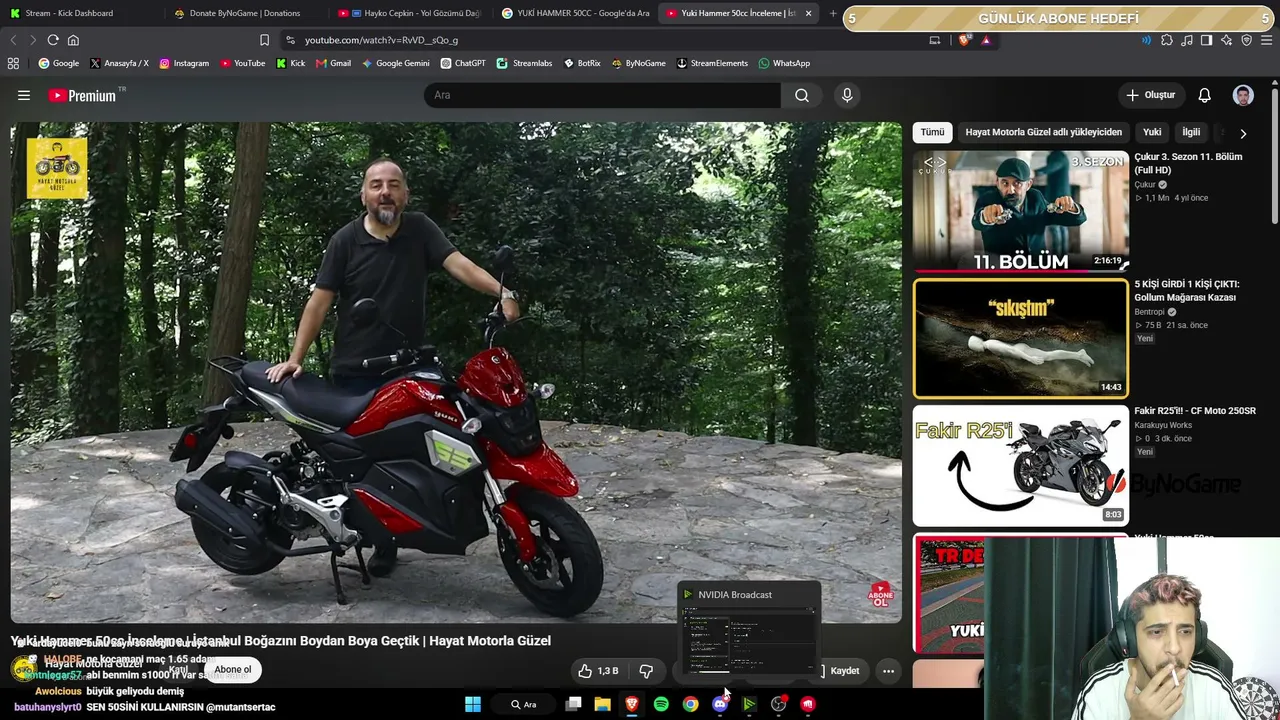
Task: Click the browser address bar URL
Action: tap(381, 40)
